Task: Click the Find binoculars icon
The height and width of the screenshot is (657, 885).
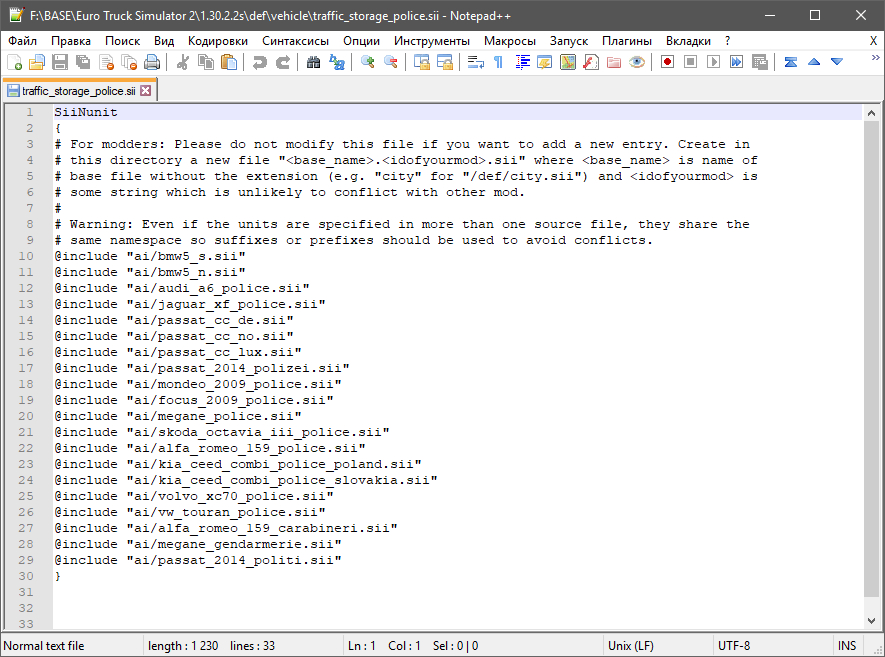Action: [x=314, y=62]
